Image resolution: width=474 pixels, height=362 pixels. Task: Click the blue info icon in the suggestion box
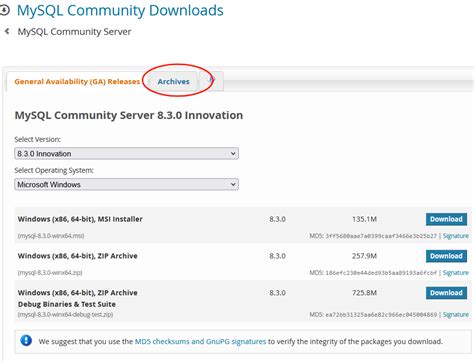coord(26,341)
